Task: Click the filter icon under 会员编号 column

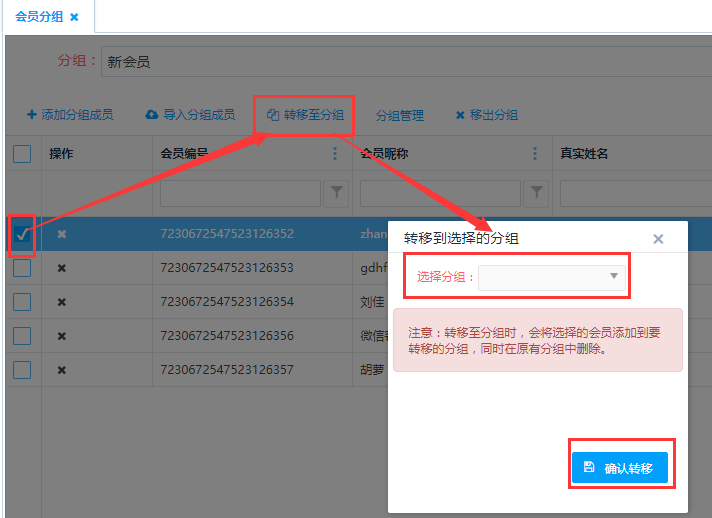Action: click(x=336, y=192)
